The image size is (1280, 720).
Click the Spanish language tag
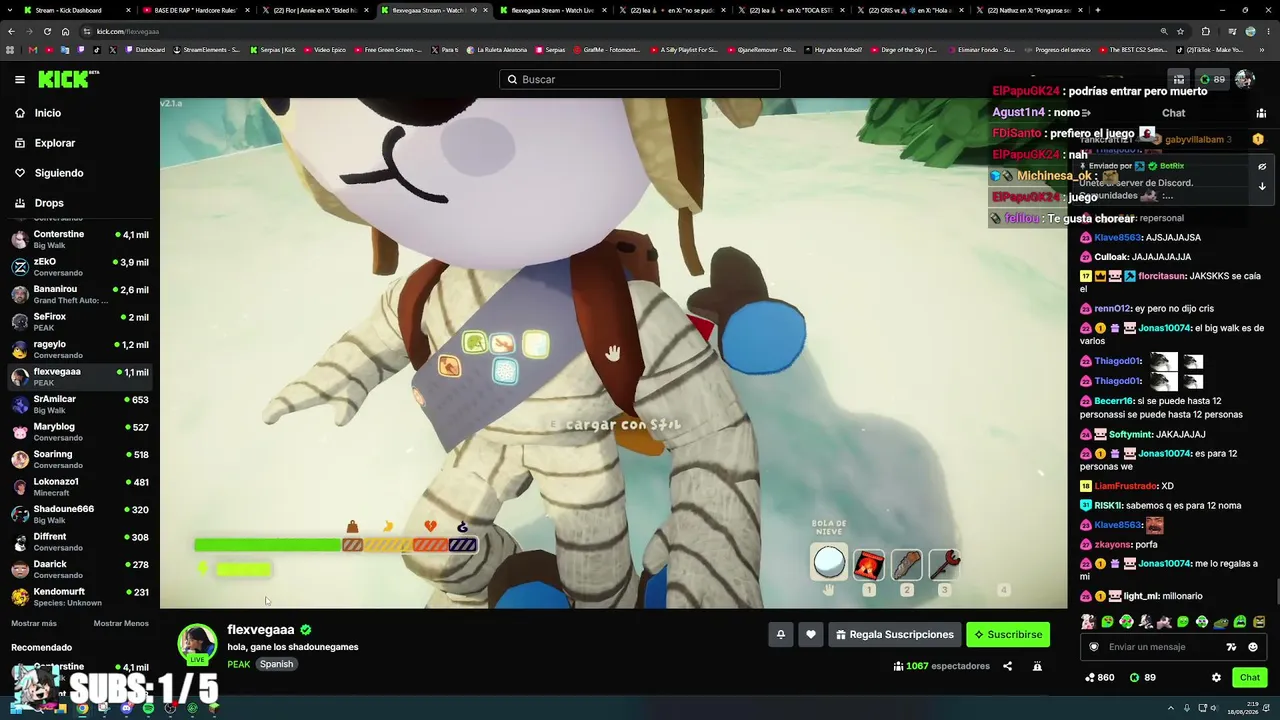pyautogui.click(x=277, y=664)
